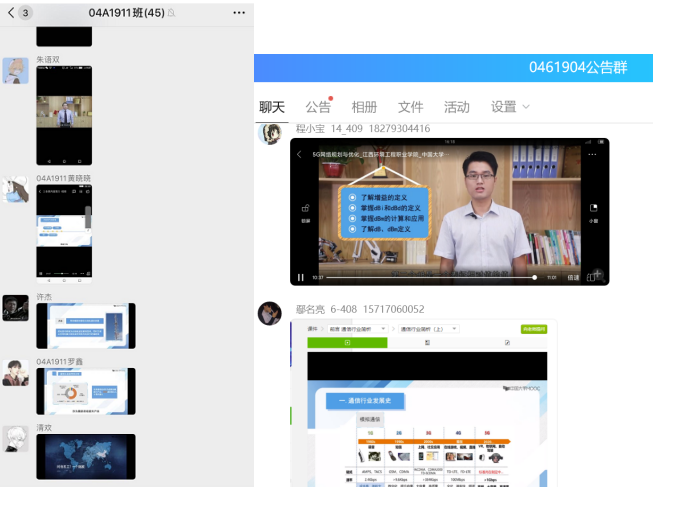This screenshot has height=505, width=684.
Task: Switch to the 公告 tab
Action: pyautogui.click(x=318, y=107)
